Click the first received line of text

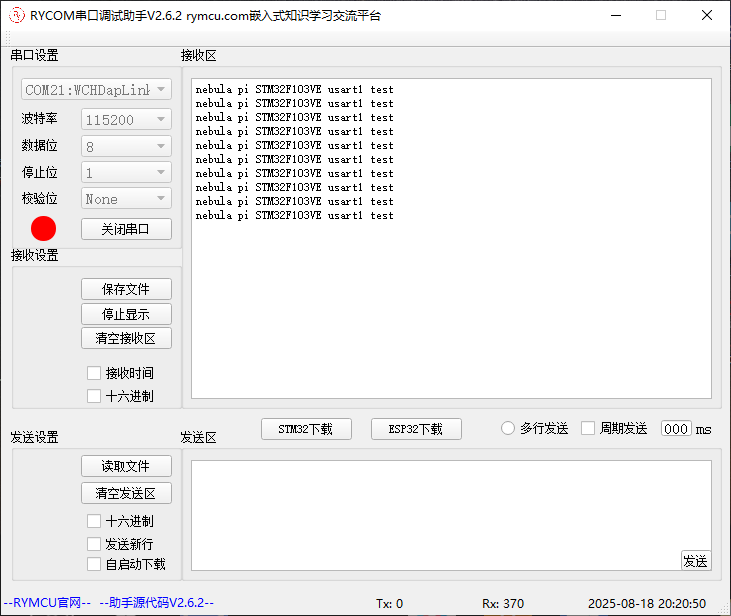[294, 89]
